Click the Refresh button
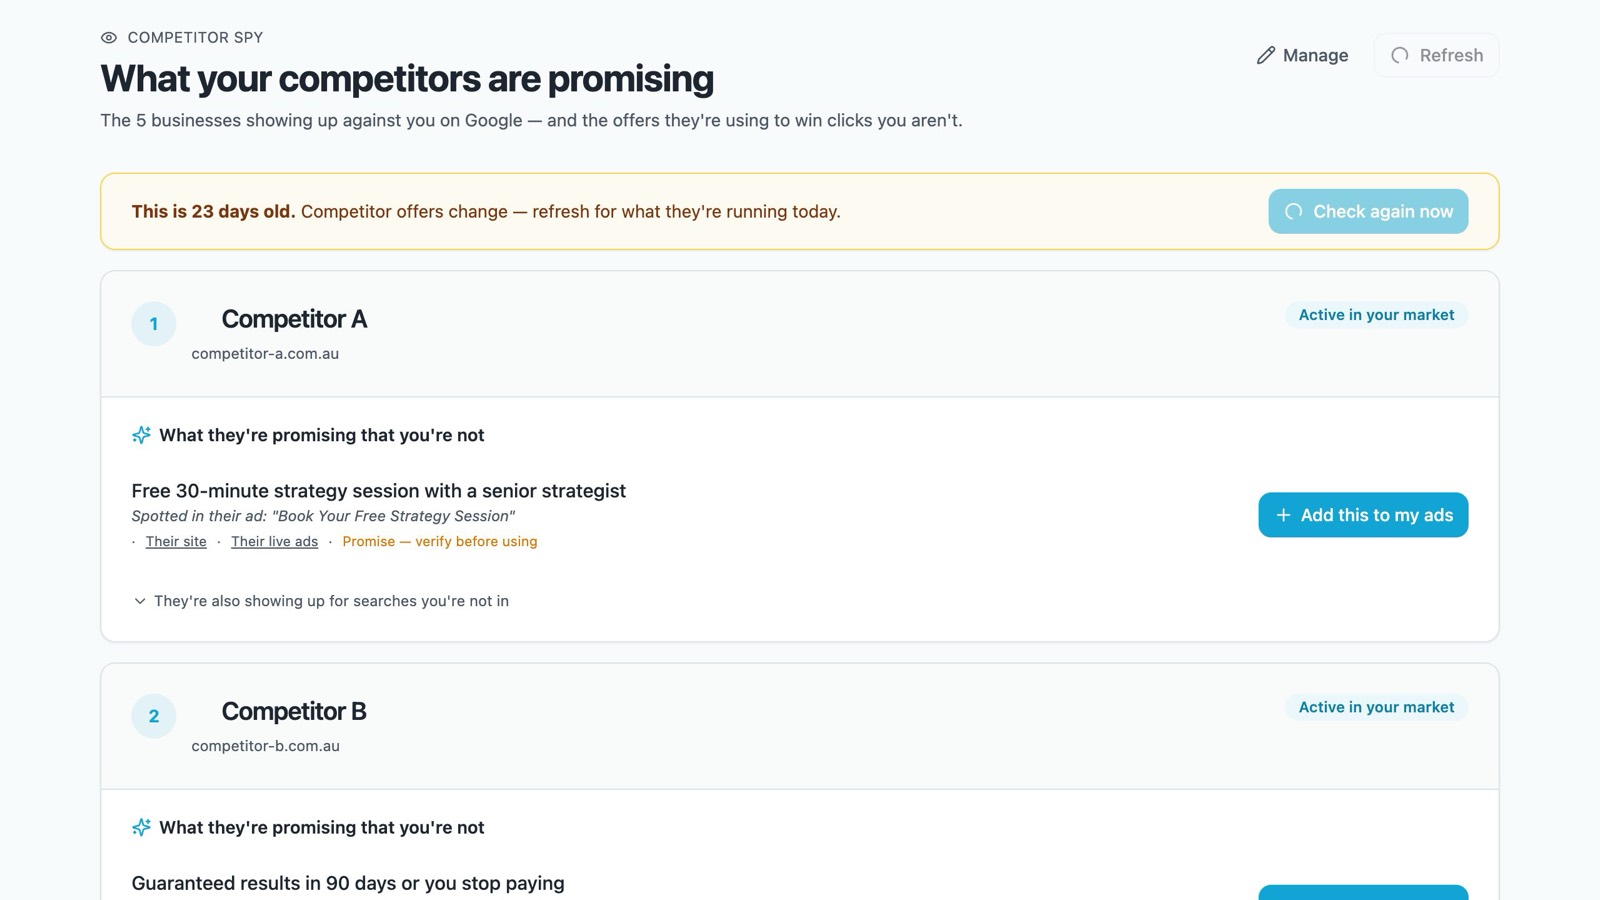This screenshot has width=1600, height=900. pyautogui.click(x=1436, y=55)
